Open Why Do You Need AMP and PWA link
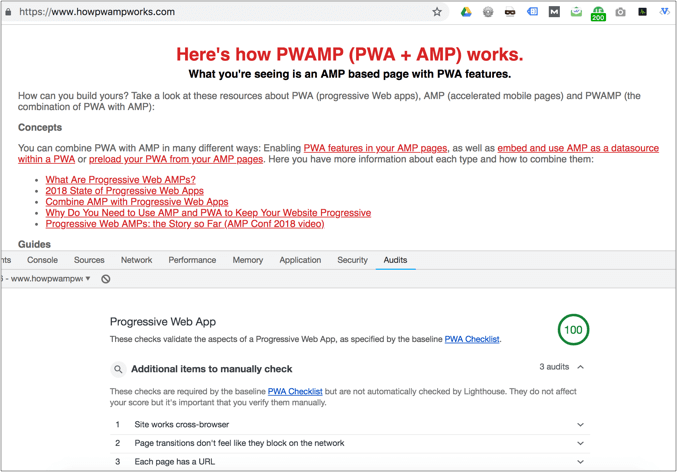The height and width of the screenshot is (472, 677). 208,213
